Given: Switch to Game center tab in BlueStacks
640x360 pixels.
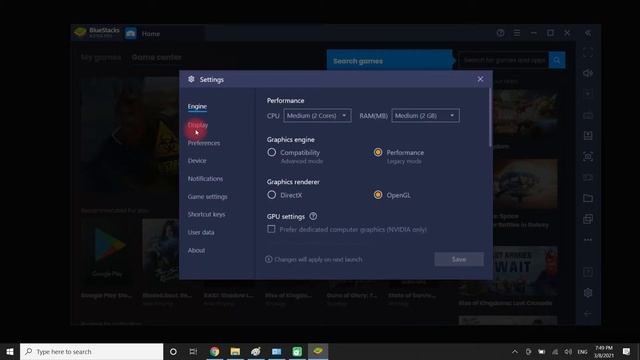Looking at the screenshot, I should [156, 58].
